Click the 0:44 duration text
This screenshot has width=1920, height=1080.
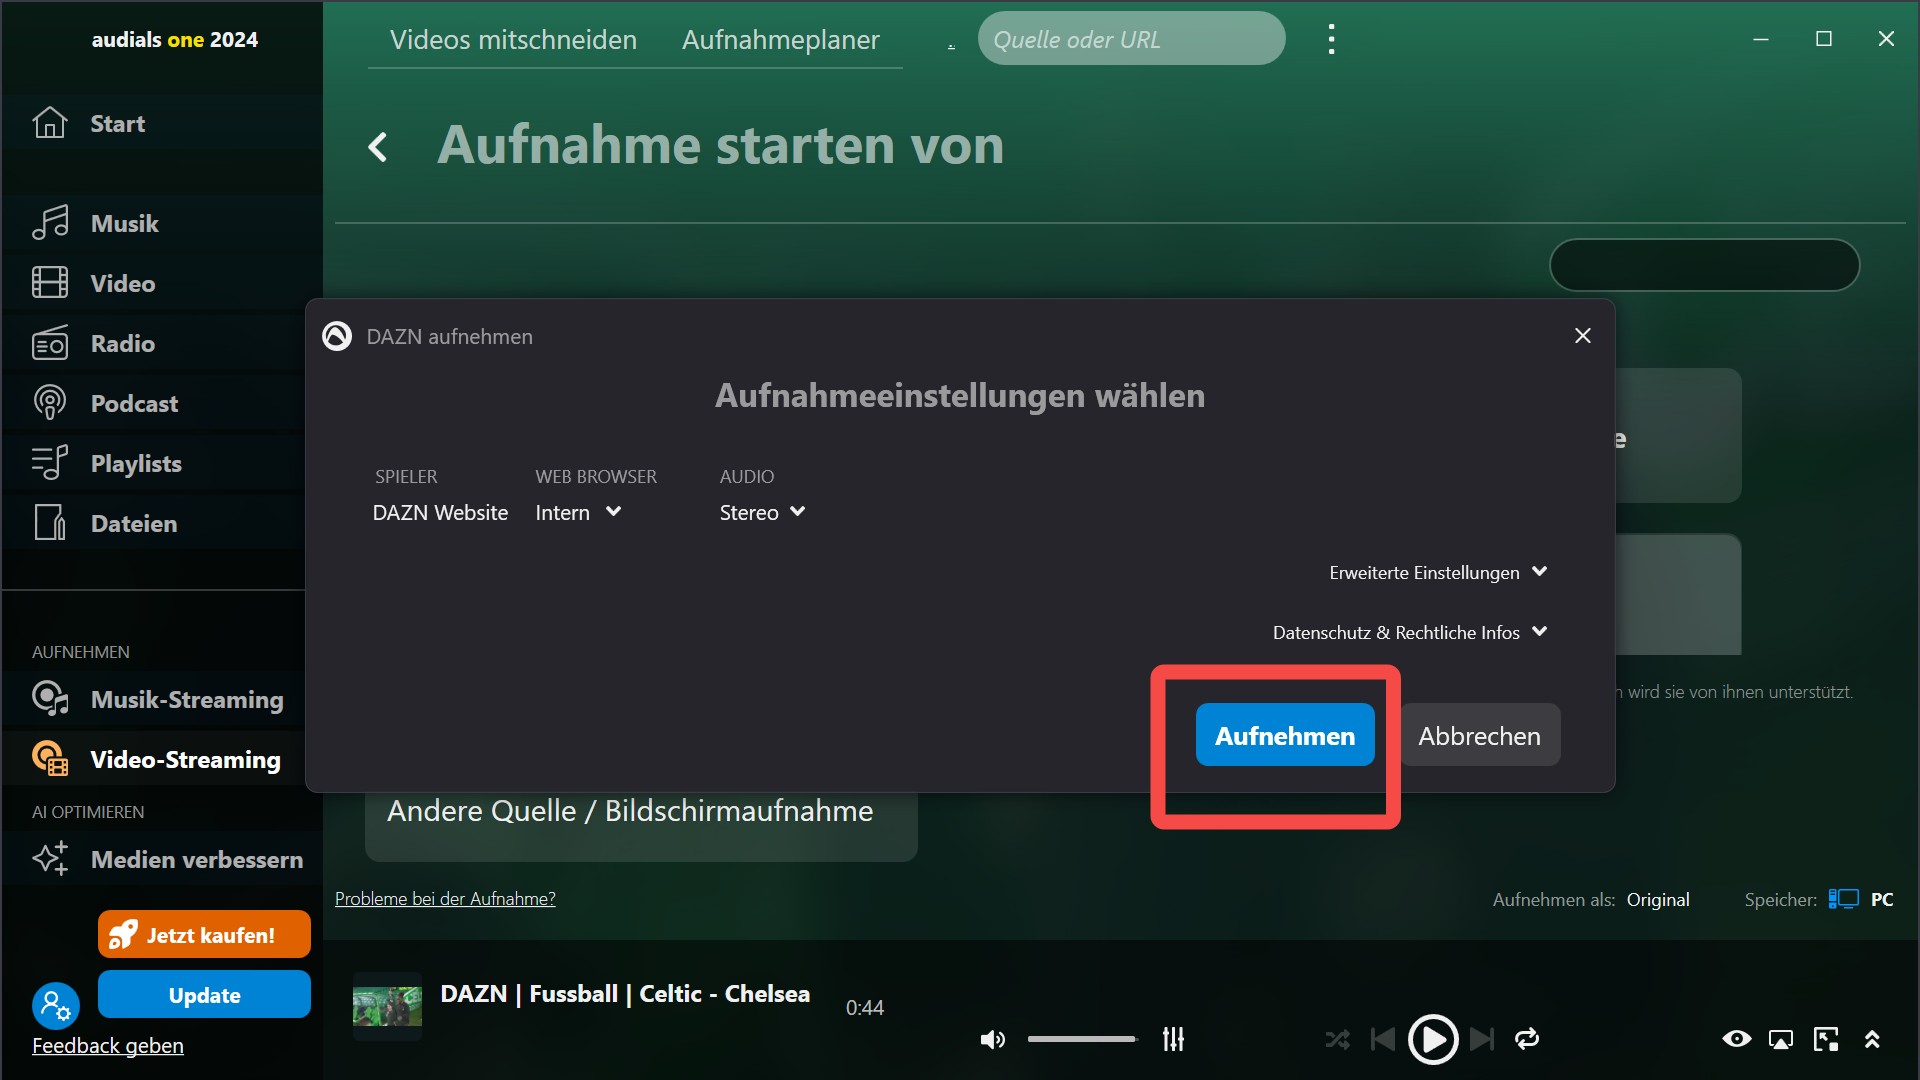[865, 1008]
